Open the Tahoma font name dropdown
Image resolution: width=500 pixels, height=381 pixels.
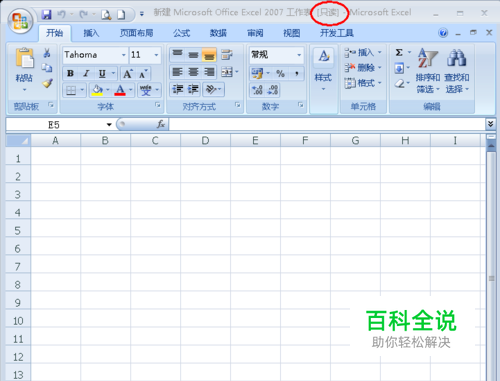(x=124, y=55)
